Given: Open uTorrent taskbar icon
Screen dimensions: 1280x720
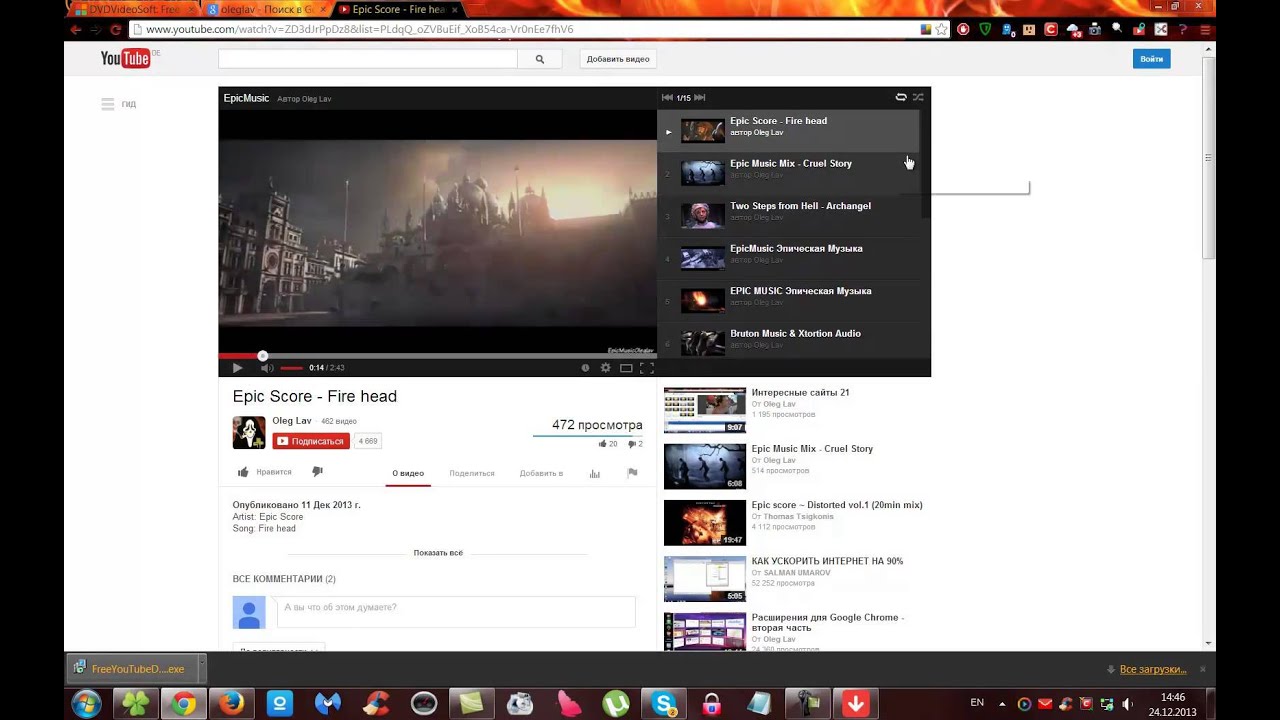Looking at the screenshot, I should tap(616, 704).
